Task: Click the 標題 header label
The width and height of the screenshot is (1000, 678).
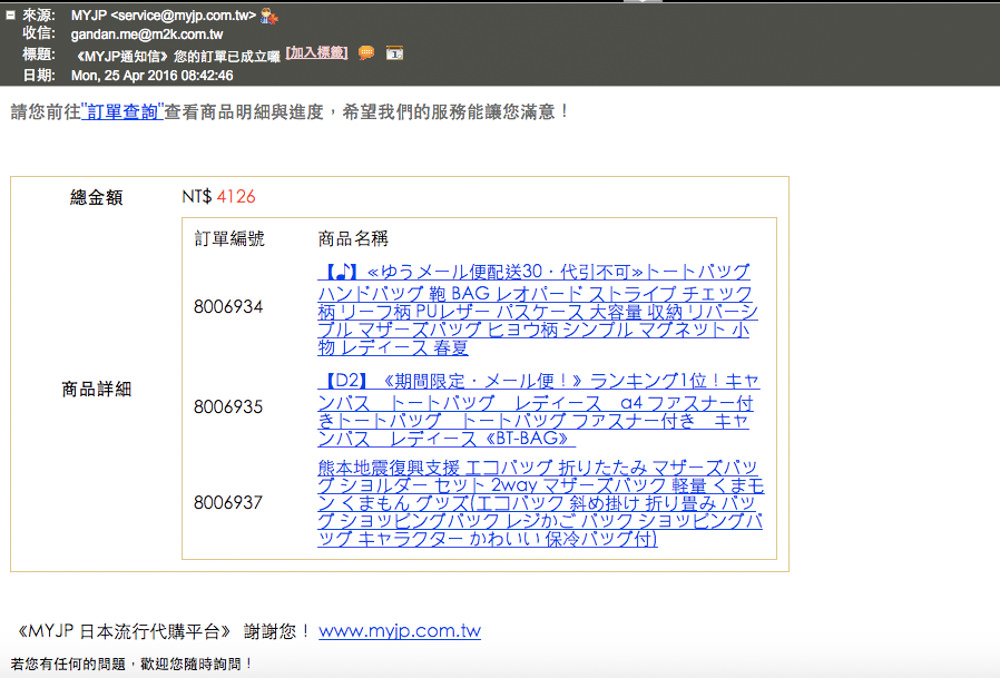Action: click(x=39, y=54)
